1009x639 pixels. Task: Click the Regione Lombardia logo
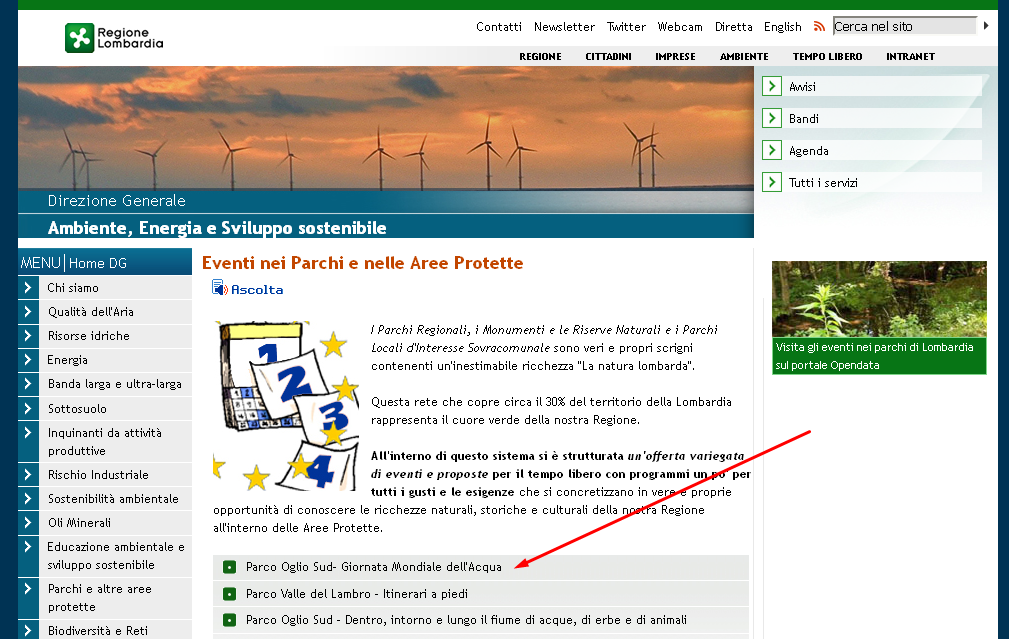coord(114,38)
